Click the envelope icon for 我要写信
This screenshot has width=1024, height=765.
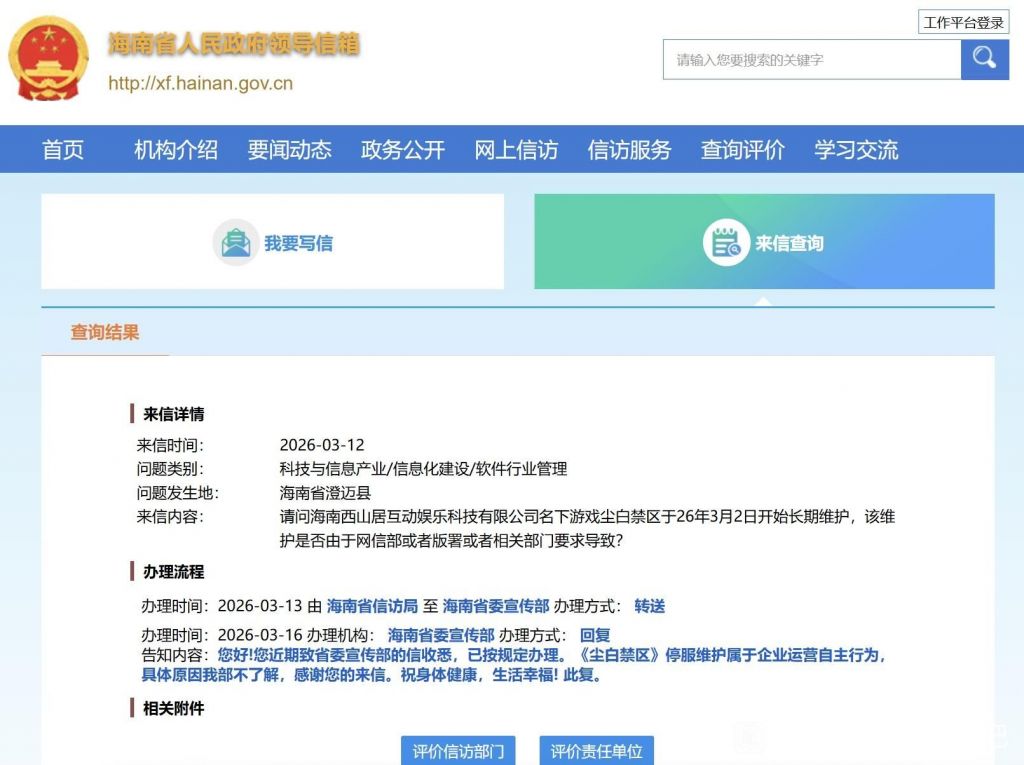pyautogui.click(x=236, y=243)
